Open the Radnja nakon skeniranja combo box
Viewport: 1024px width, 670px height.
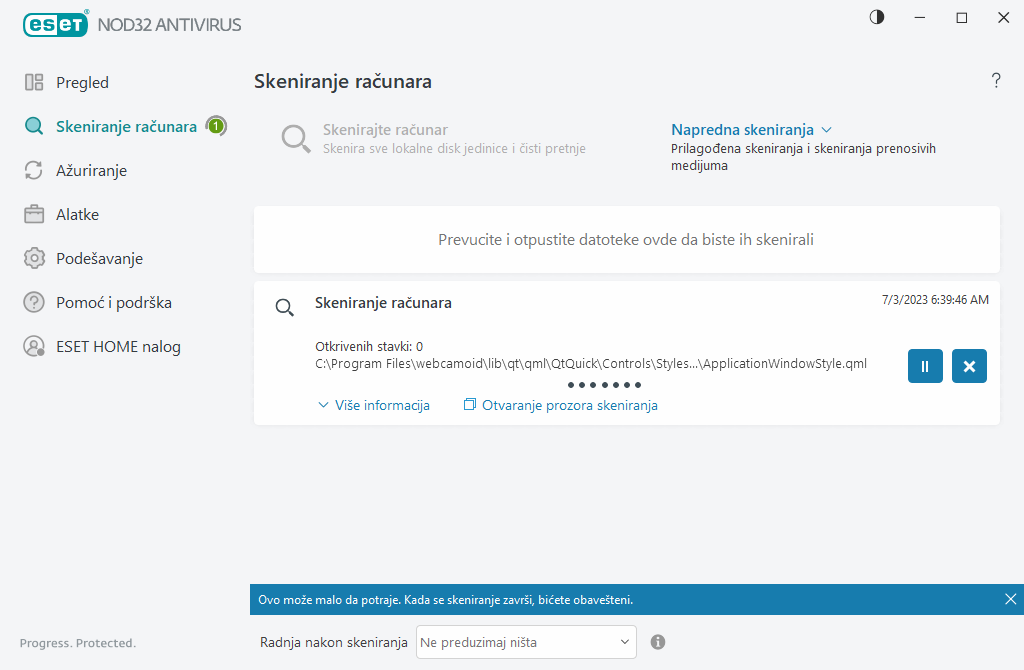click(x=526, y=642)
